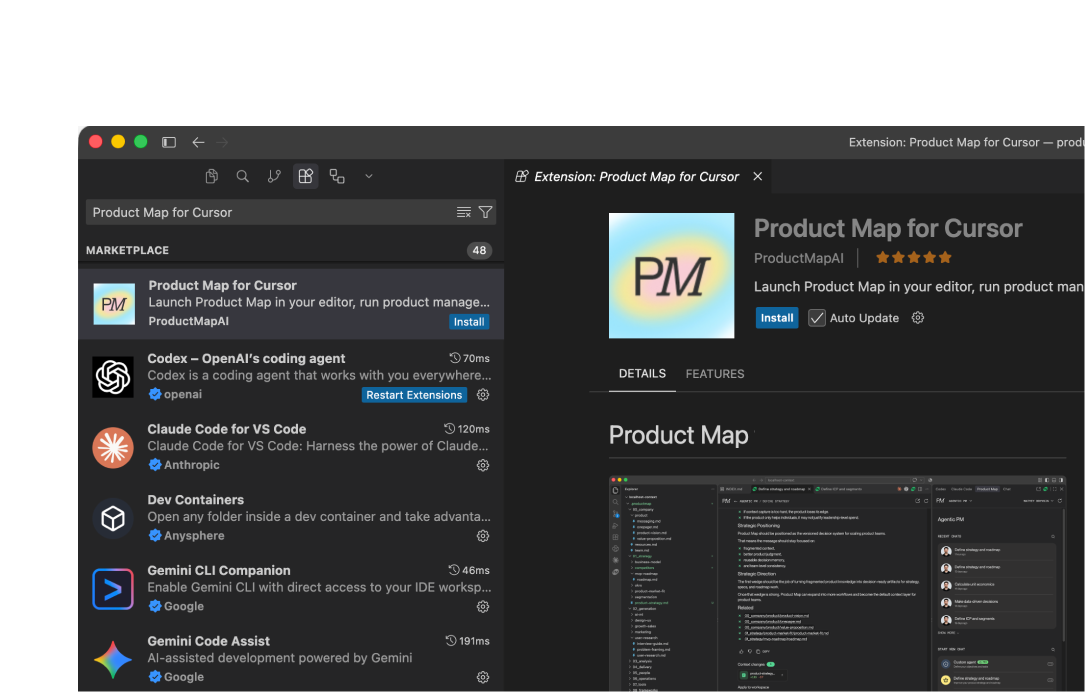Select Gemini CLI Companion extension row
Screen dimensions: 1085x692
(291, 588)
